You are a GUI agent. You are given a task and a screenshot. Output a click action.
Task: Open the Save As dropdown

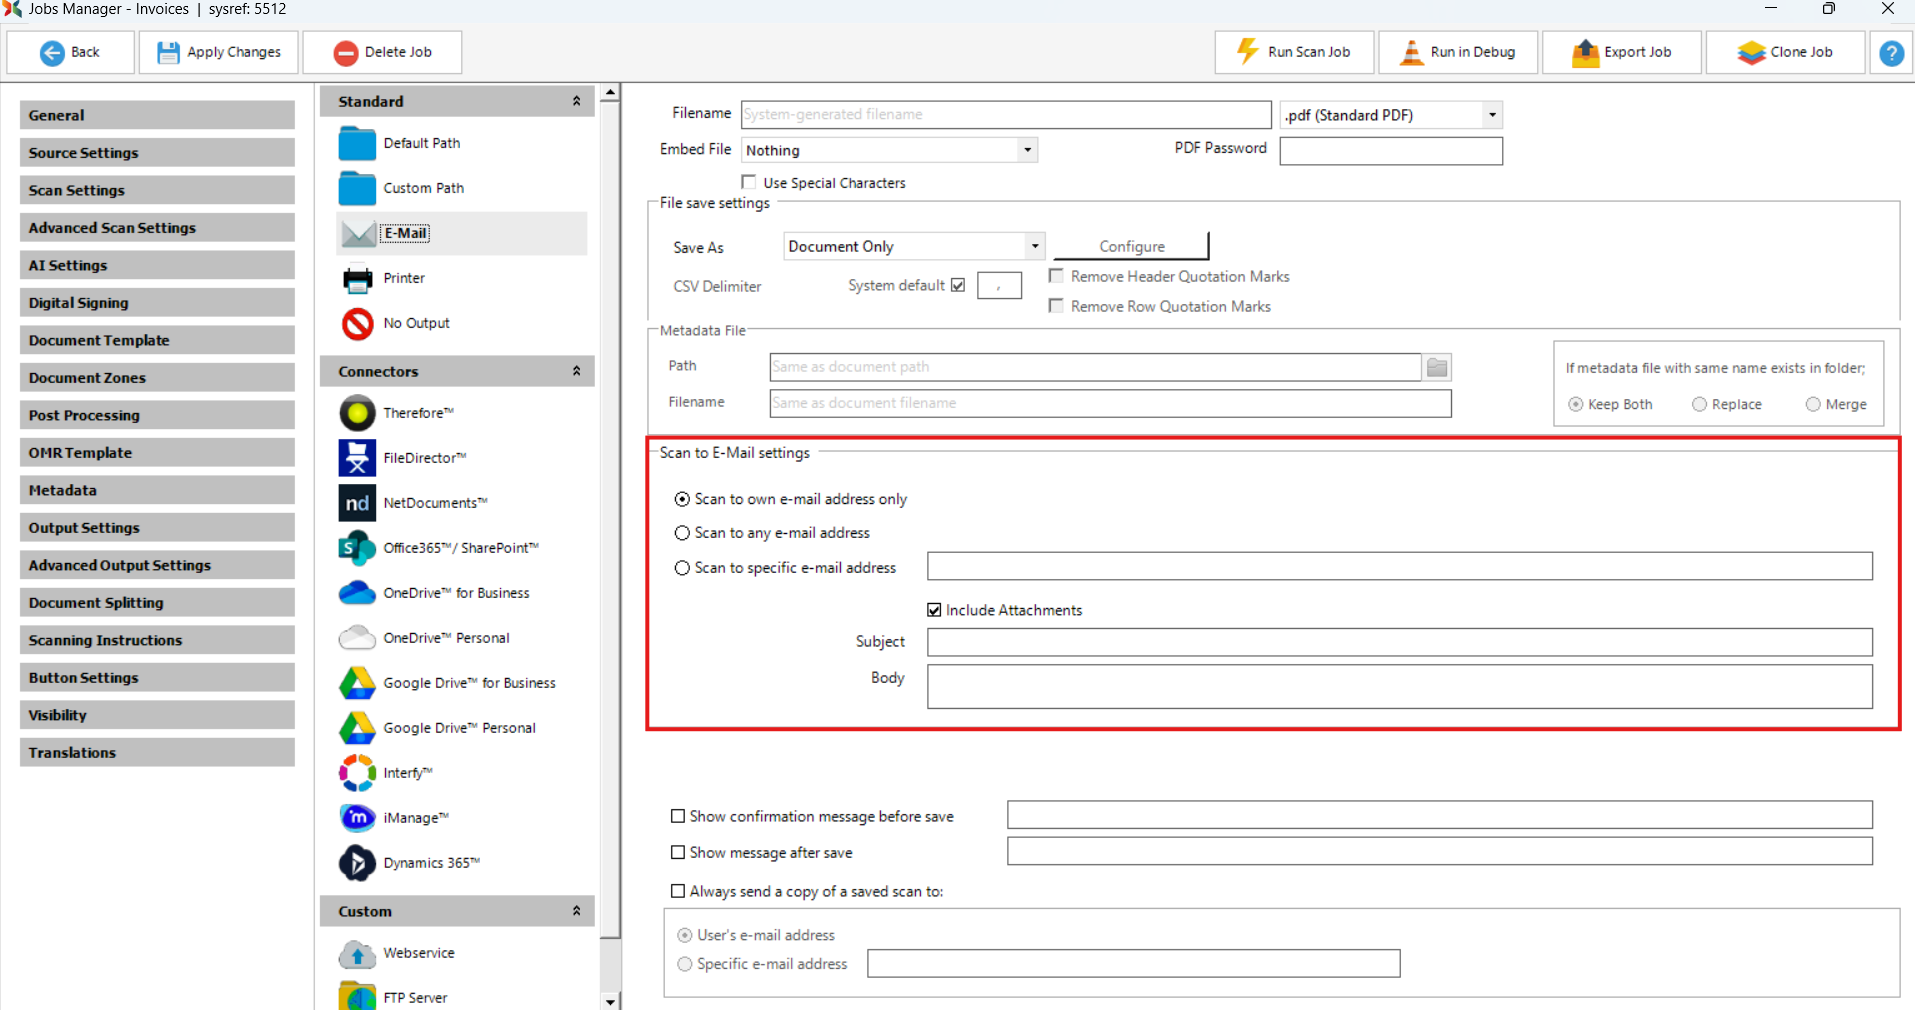pos(1034,246)
